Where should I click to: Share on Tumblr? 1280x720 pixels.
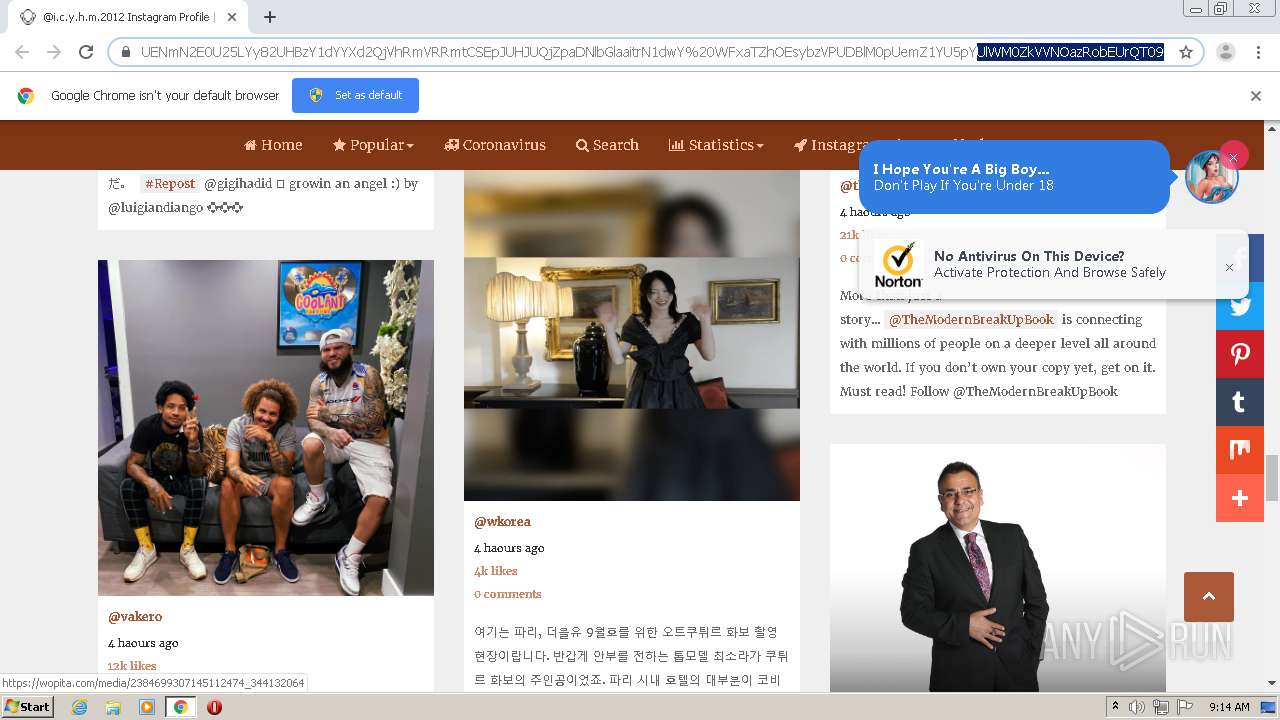[x=1240, y=402]
